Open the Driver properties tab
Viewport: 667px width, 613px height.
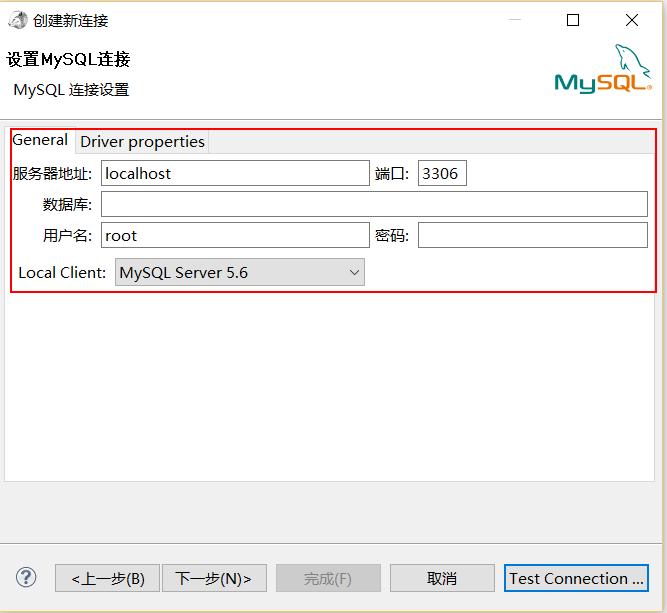[x=142, y=142]
